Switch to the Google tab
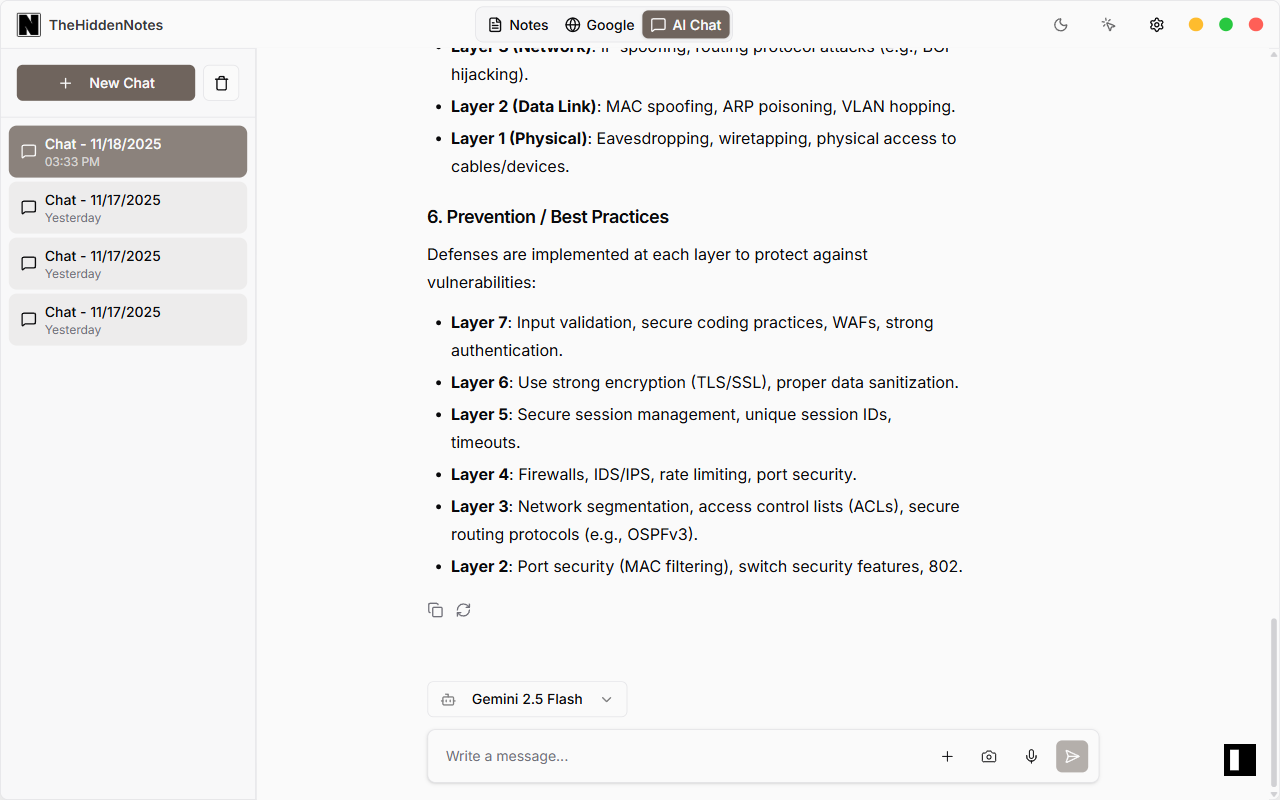1280x800 pixels. click(x=600, y=24)
